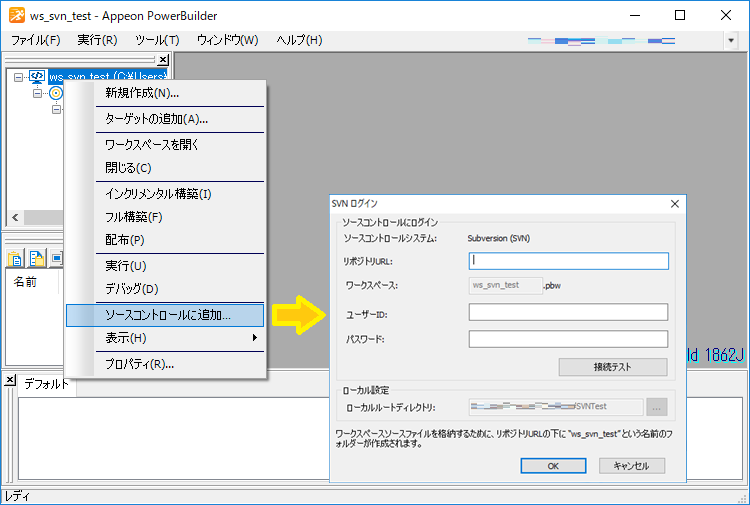
Task: Switch to the デフォルト output tab
Action: (x=47, y=384)
